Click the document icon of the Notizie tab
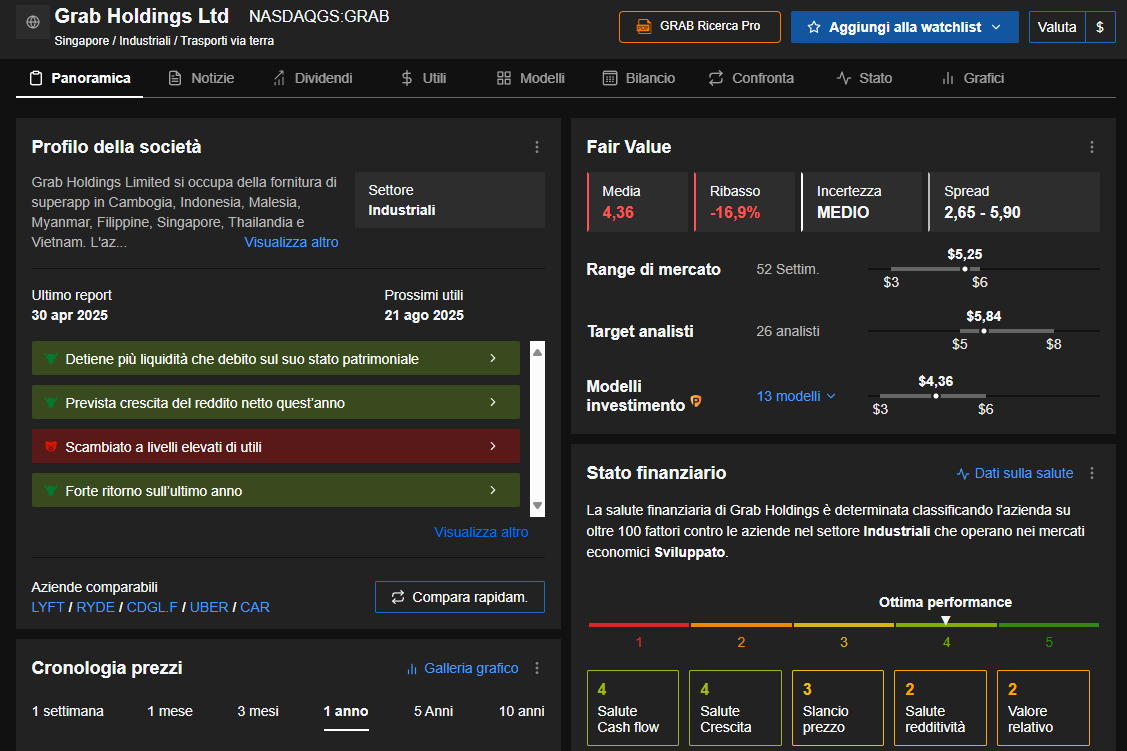The image size is (1127, 751). [x=175, y=78]
